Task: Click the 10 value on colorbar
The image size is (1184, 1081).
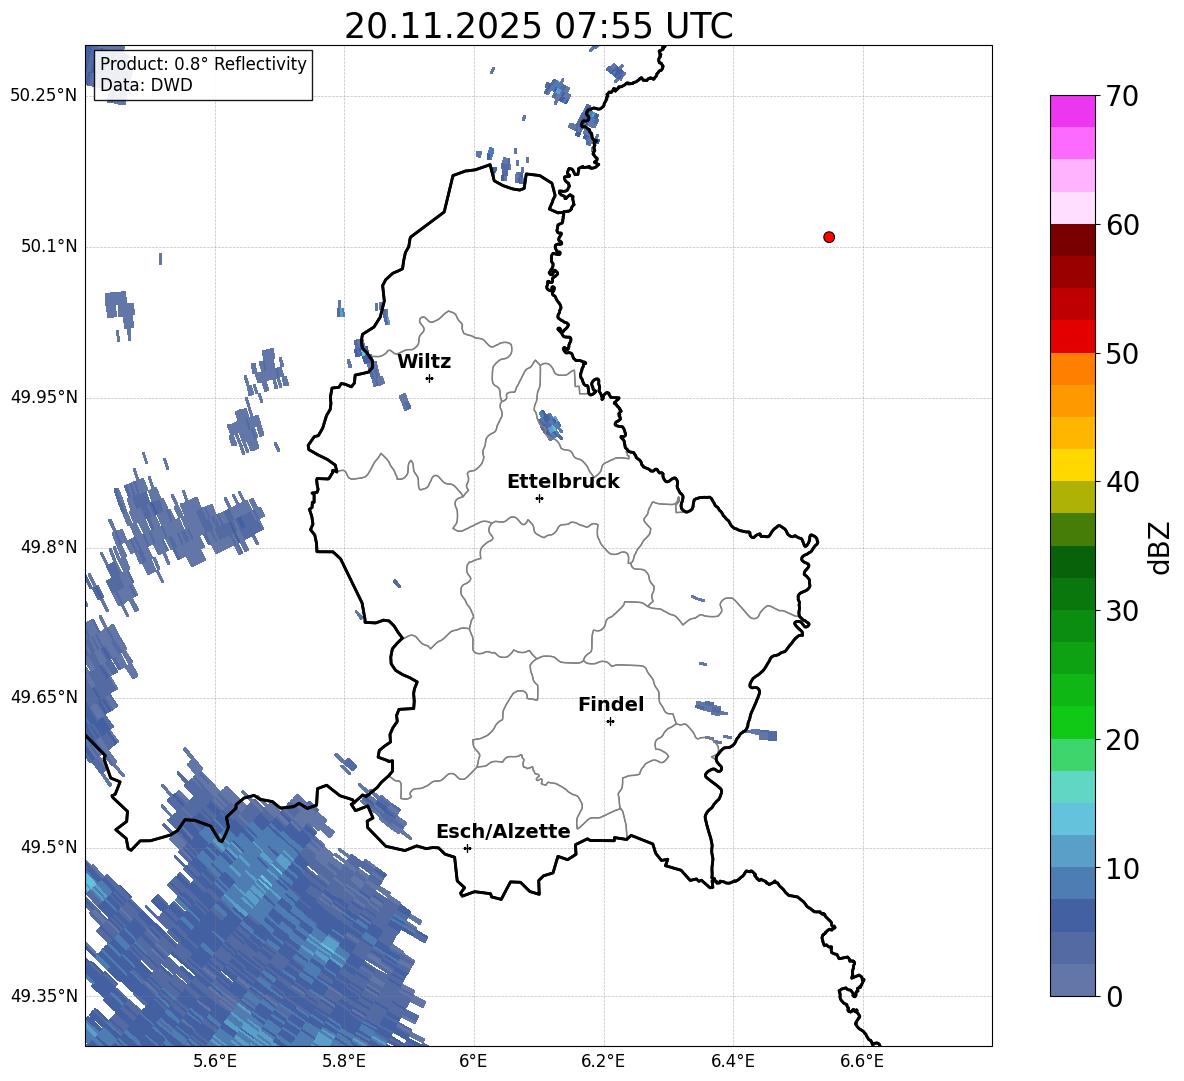Action: coord(1121,868)
